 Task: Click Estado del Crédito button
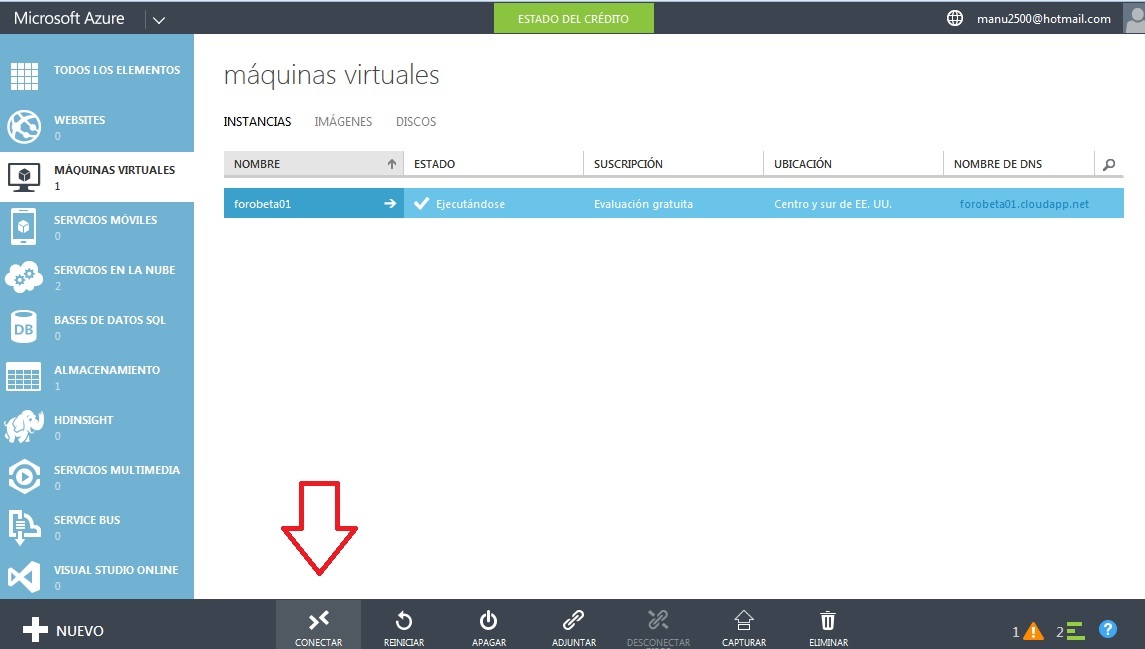click(573, 18)
